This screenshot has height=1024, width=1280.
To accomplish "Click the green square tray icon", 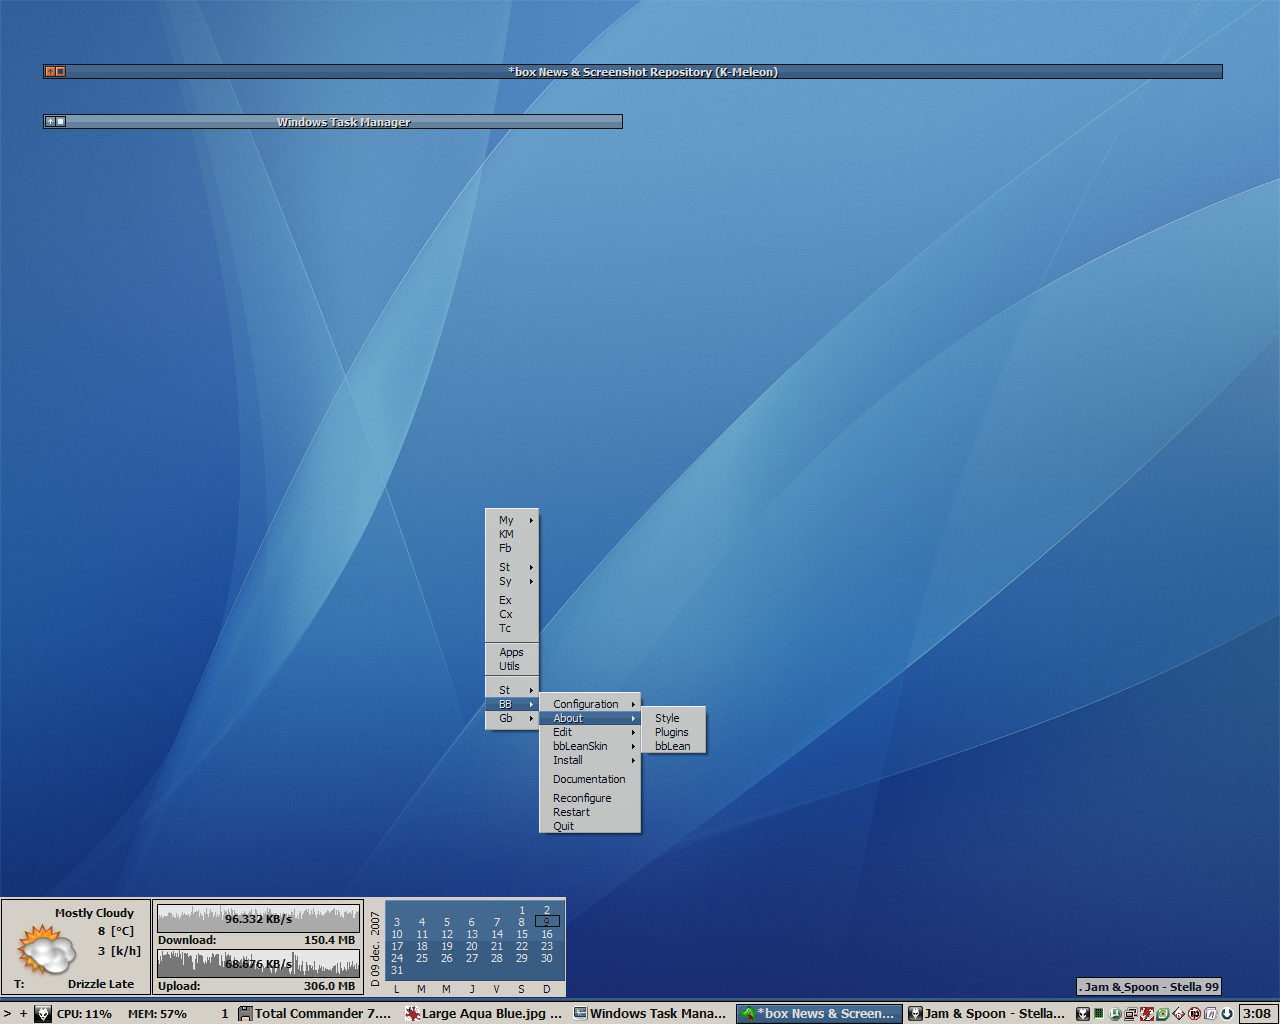I will coord(1162,1013).
